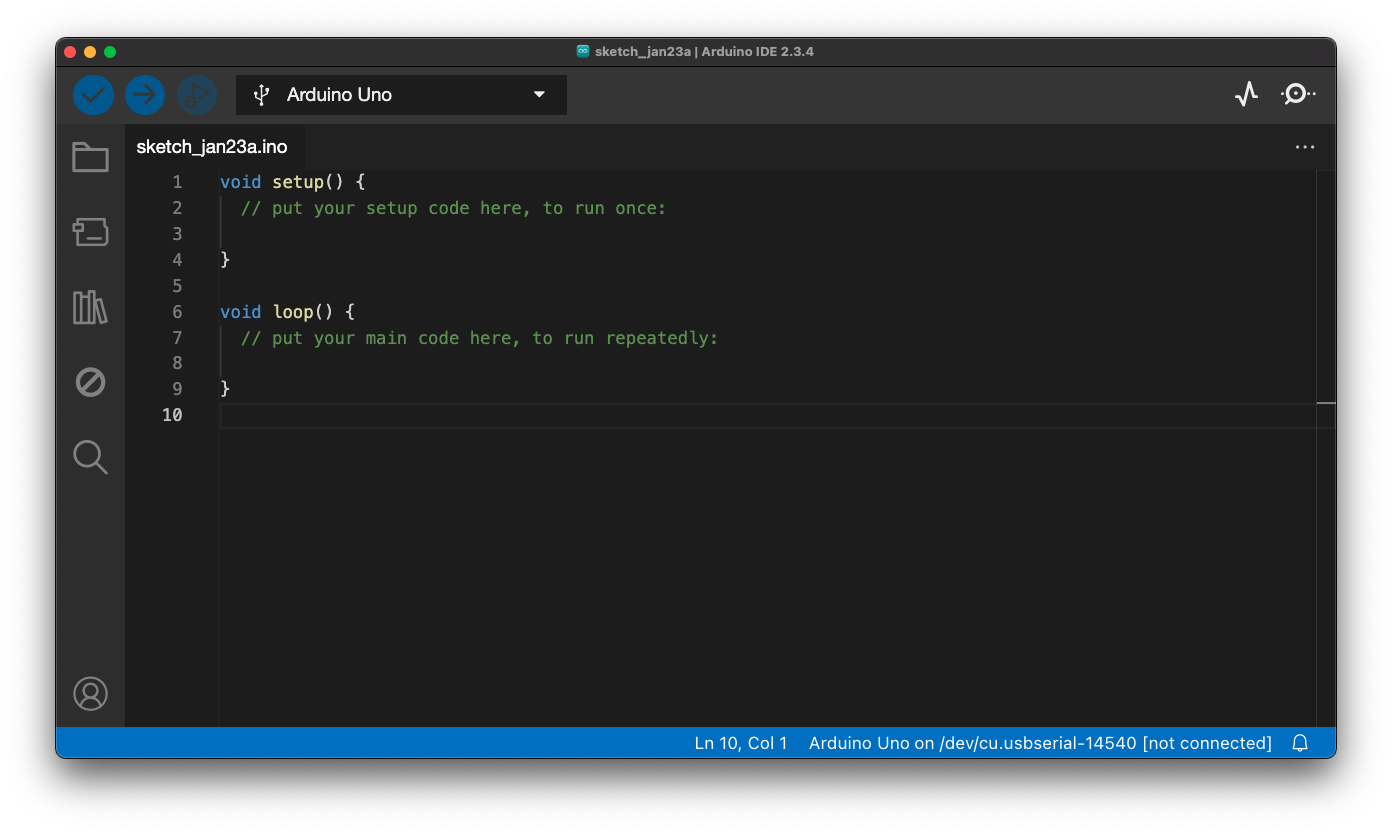Click the Ln 10, Col 1 indicator

741,743
